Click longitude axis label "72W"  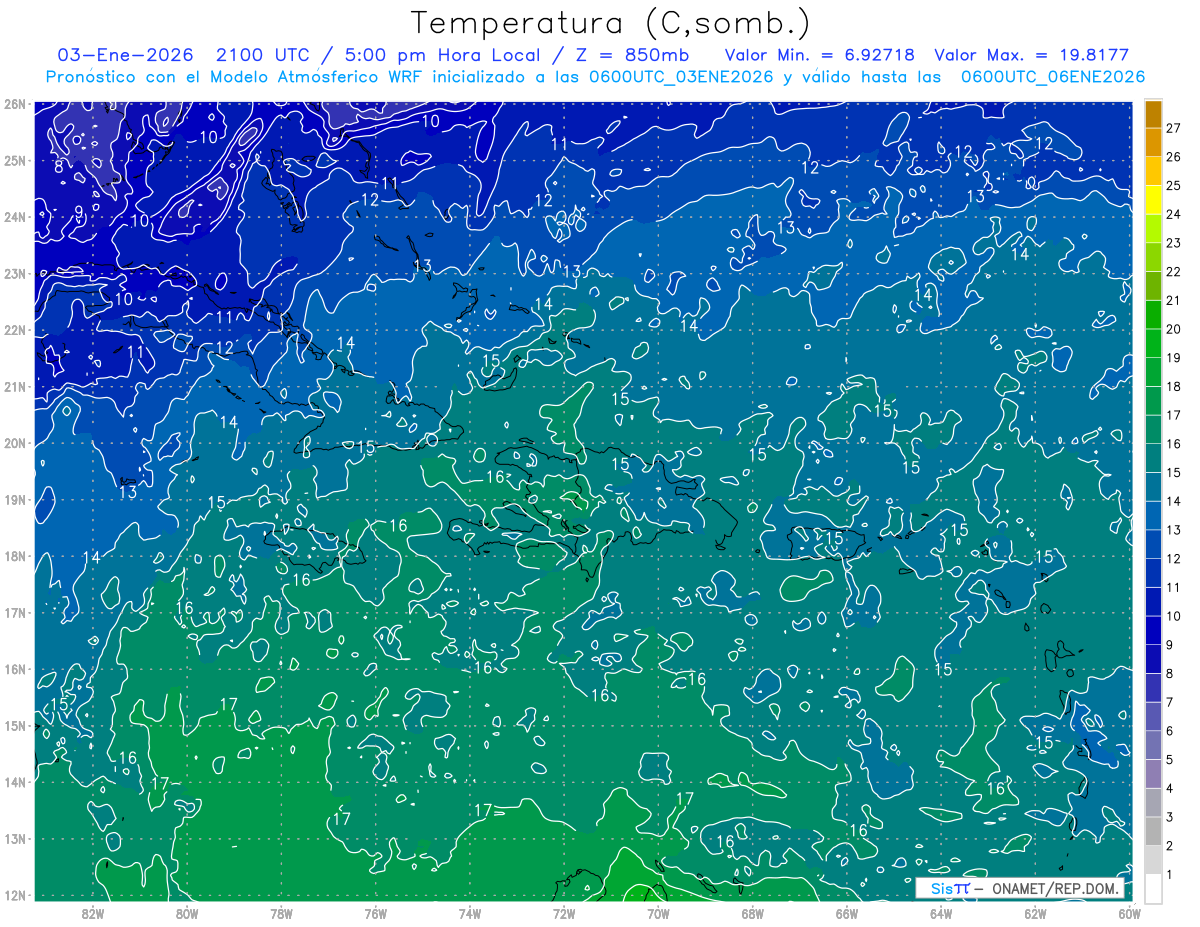[x=564, y=913]
